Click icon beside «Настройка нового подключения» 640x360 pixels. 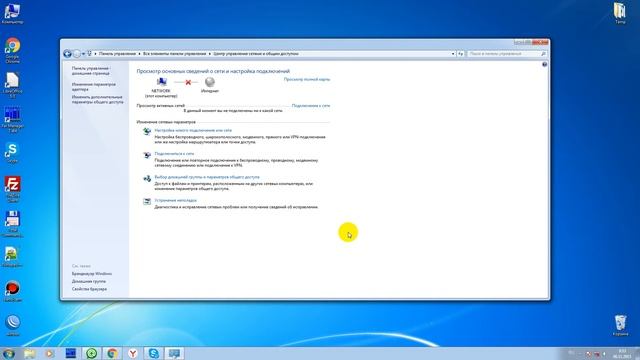coord(147,131)
